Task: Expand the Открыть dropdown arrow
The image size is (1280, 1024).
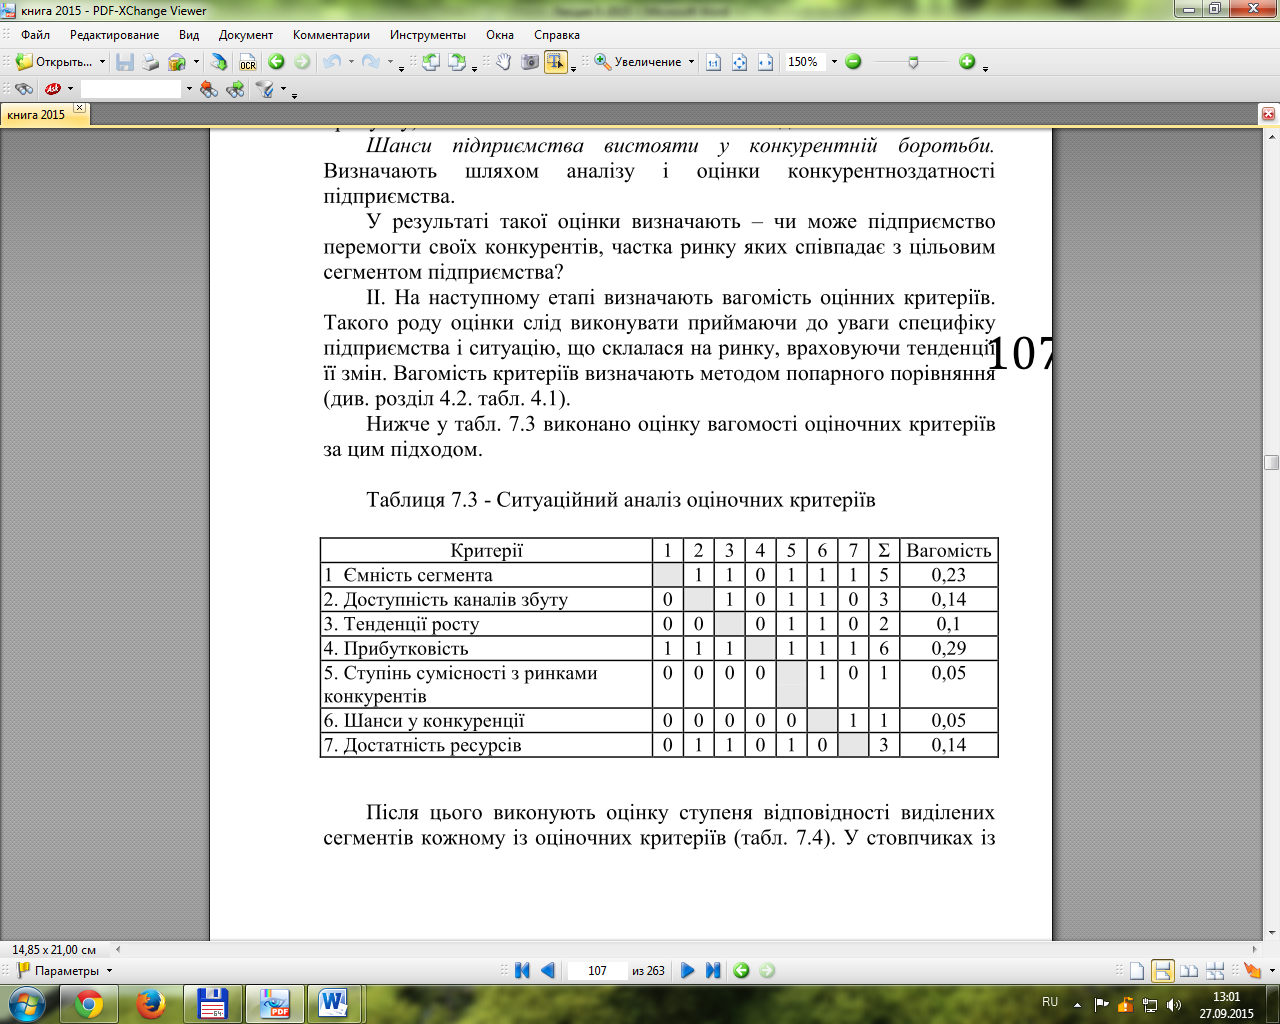Action: tap(102, 62)
